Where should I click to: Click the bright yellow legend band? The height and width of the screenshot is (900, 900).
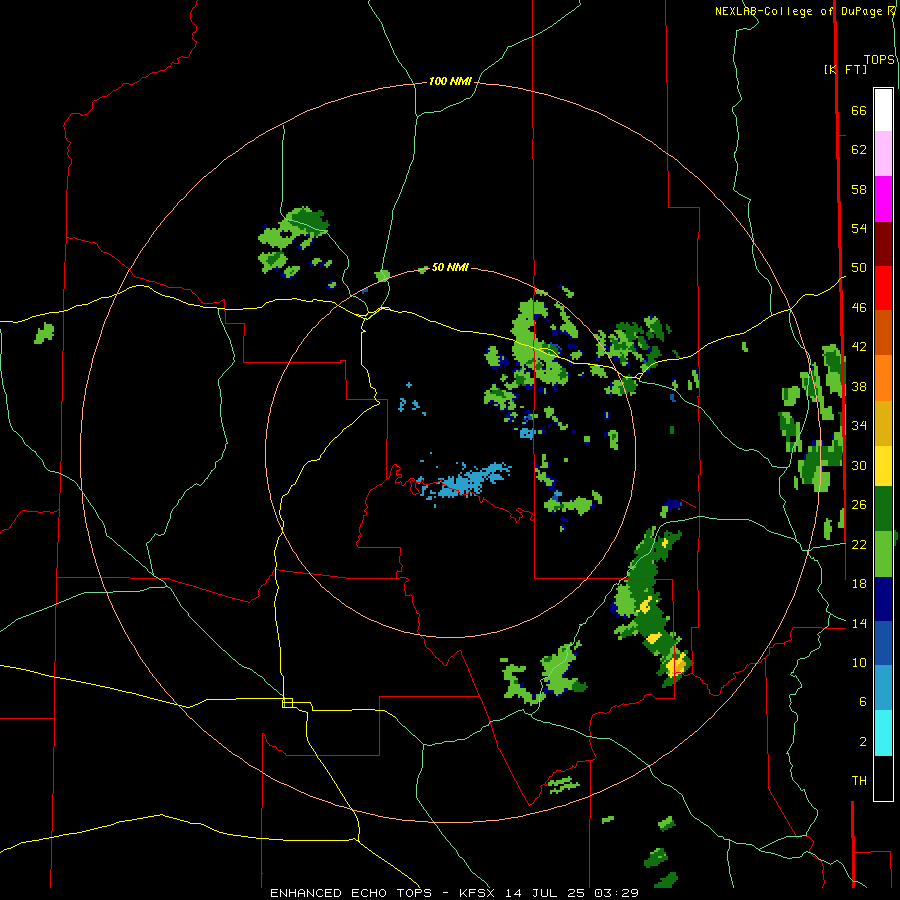tap(883, 465)
